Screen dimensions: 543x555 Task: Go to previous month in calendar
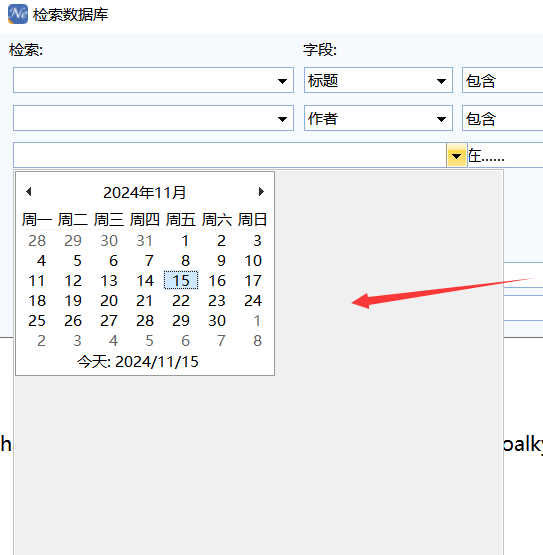pyautogui.click(x=29, y=191)
